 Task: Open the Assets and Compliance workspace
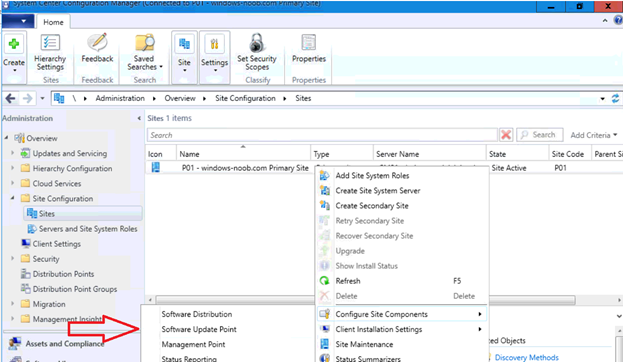coord(65,344)
